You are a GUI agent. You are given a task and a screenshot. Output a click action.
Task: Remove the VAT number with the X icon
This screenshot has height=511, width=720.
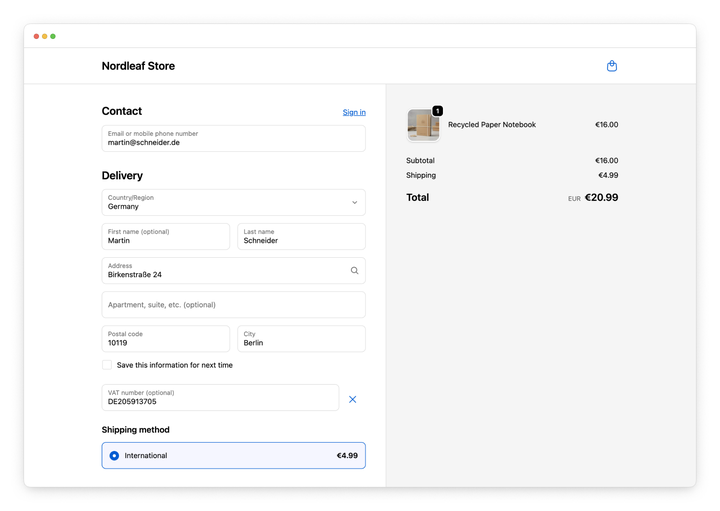point(353,399)
